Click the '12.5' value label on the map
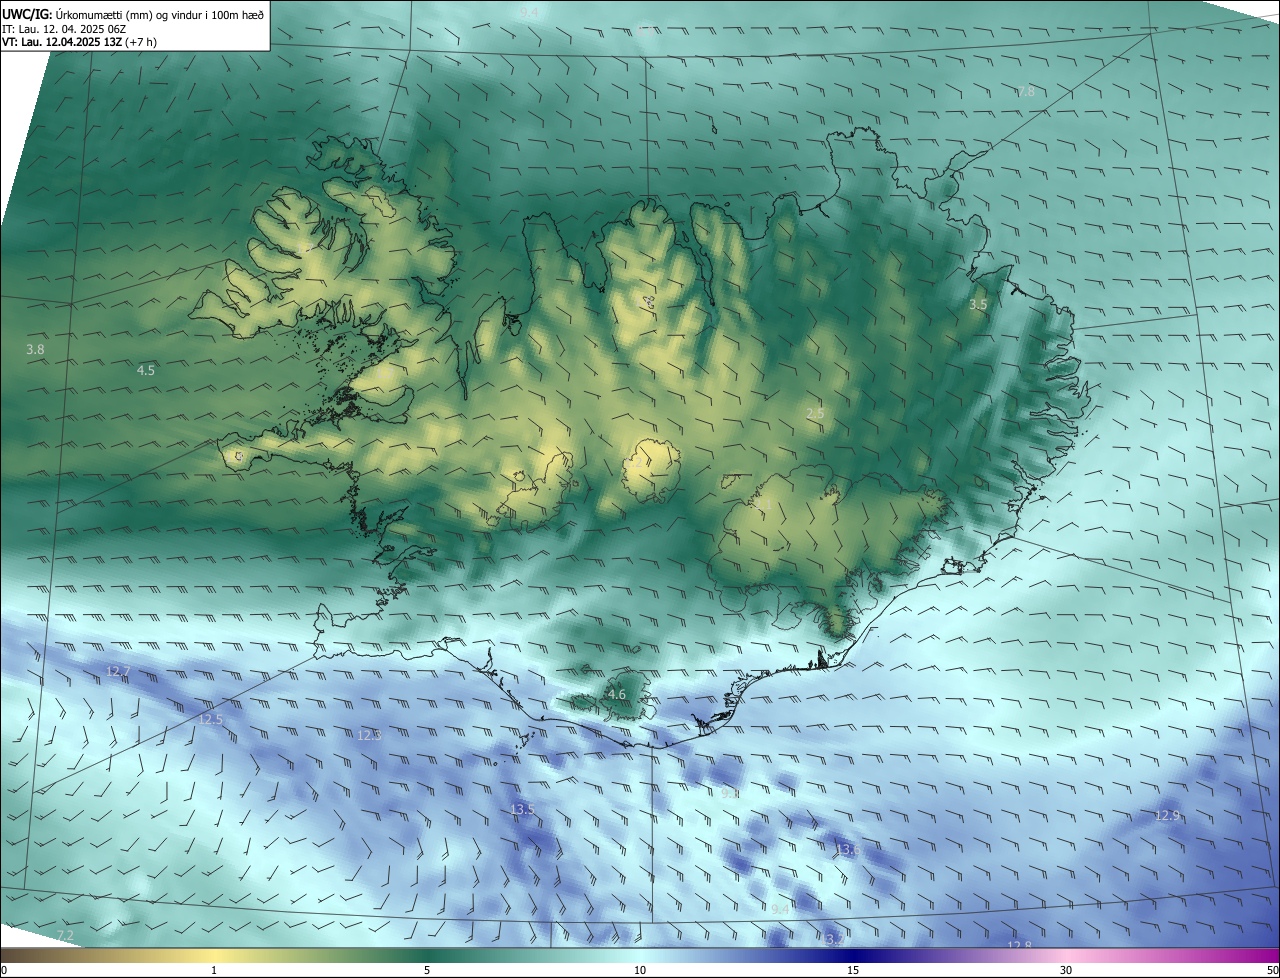This screenshot has height=978, width=1280. click(x=210, y=719)
